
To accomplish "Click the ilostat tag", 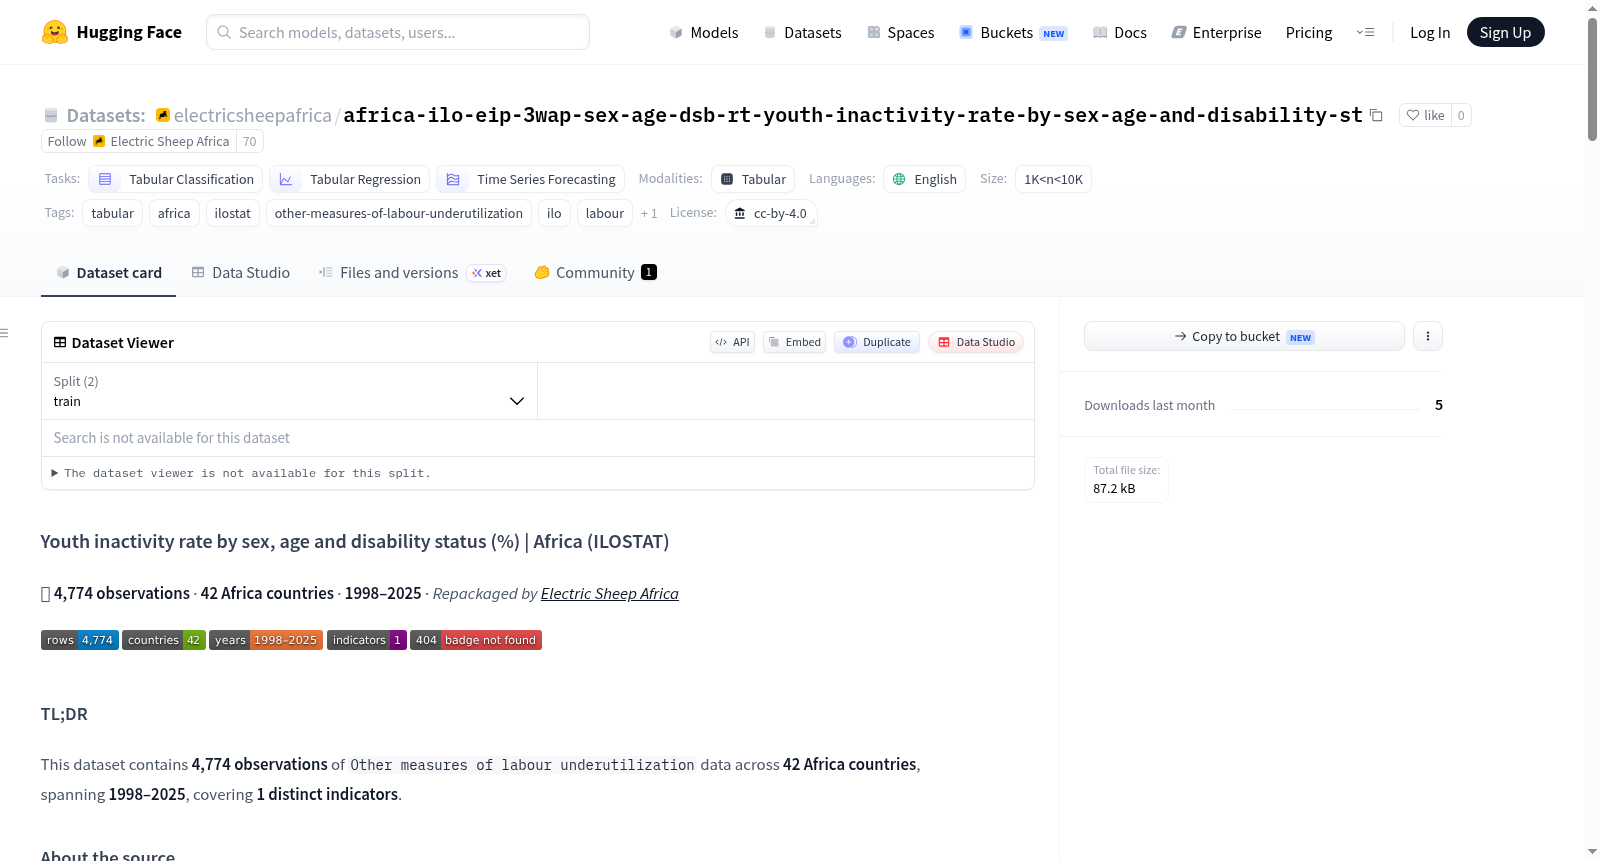I will (233, 213).
